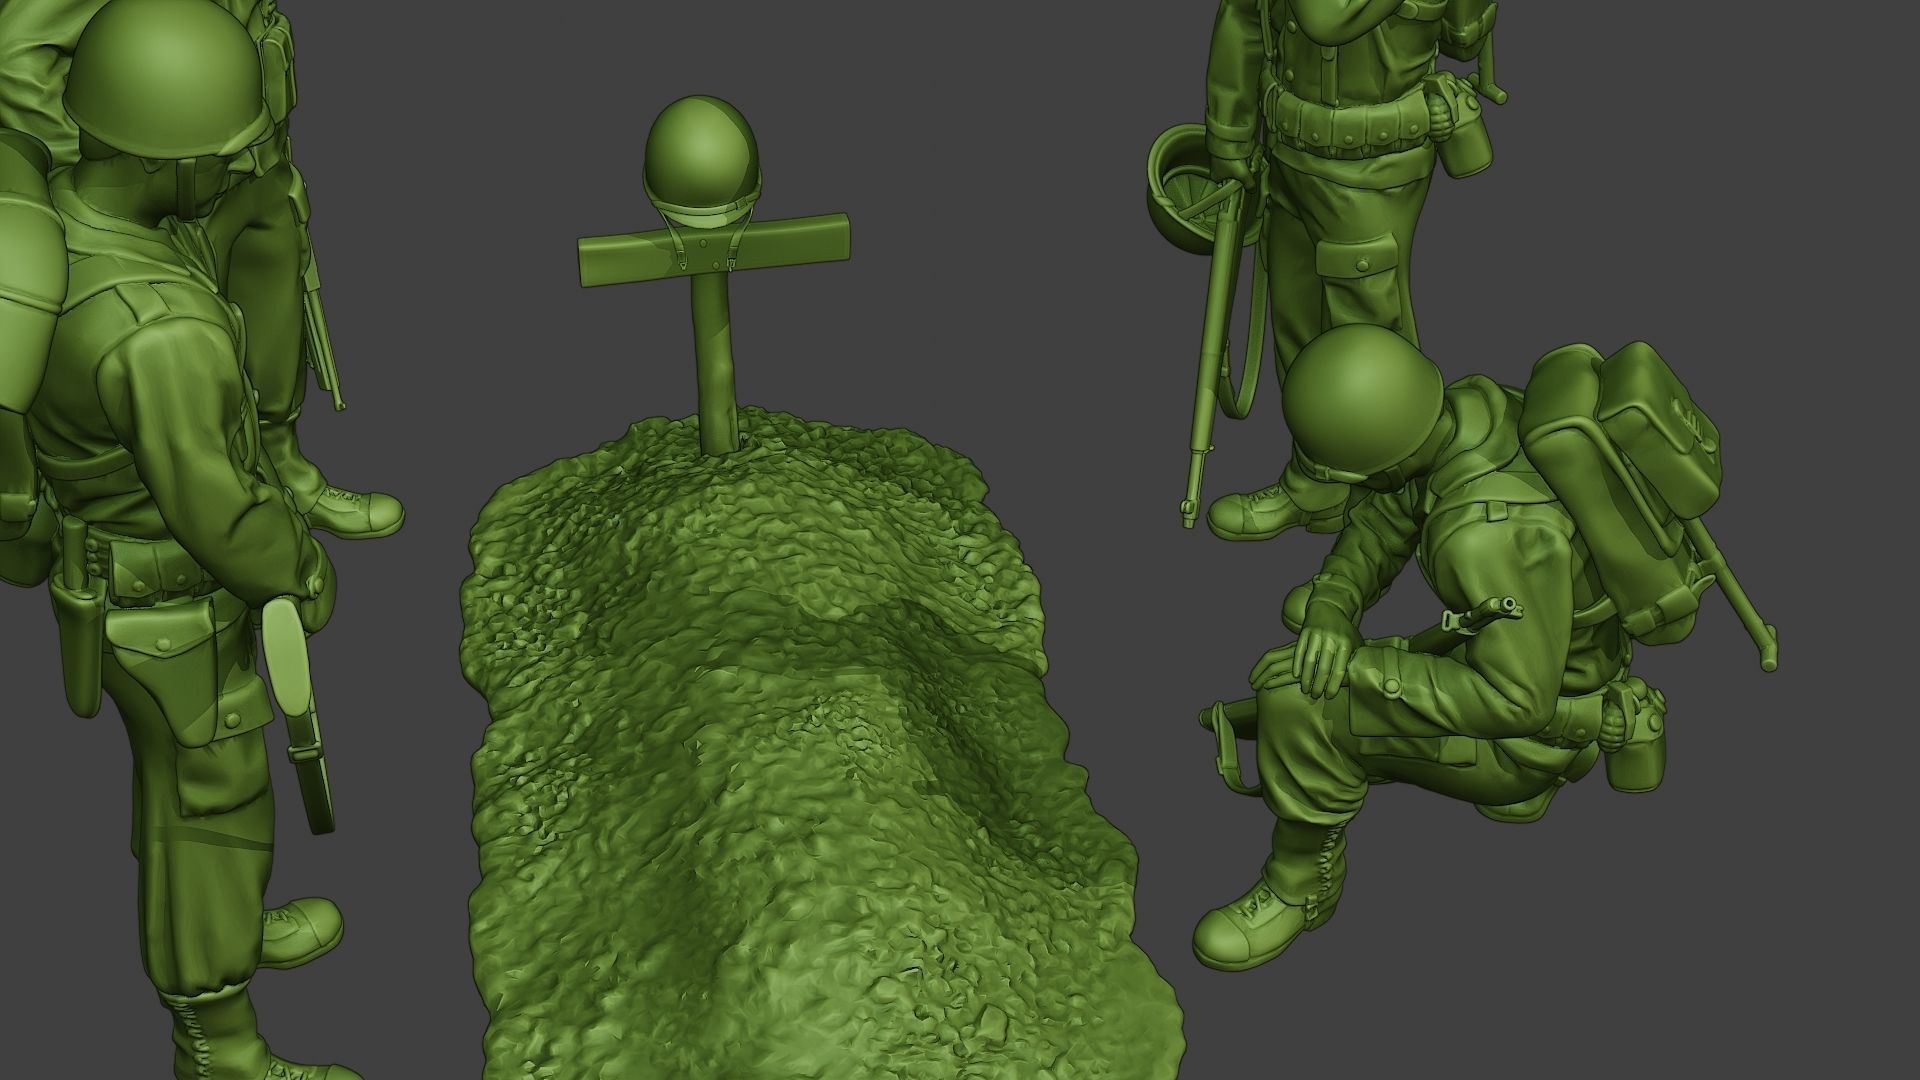1920x1080 pixels.
Task: Select the standing right soldier's boot
Action: tap(1250, 512)
